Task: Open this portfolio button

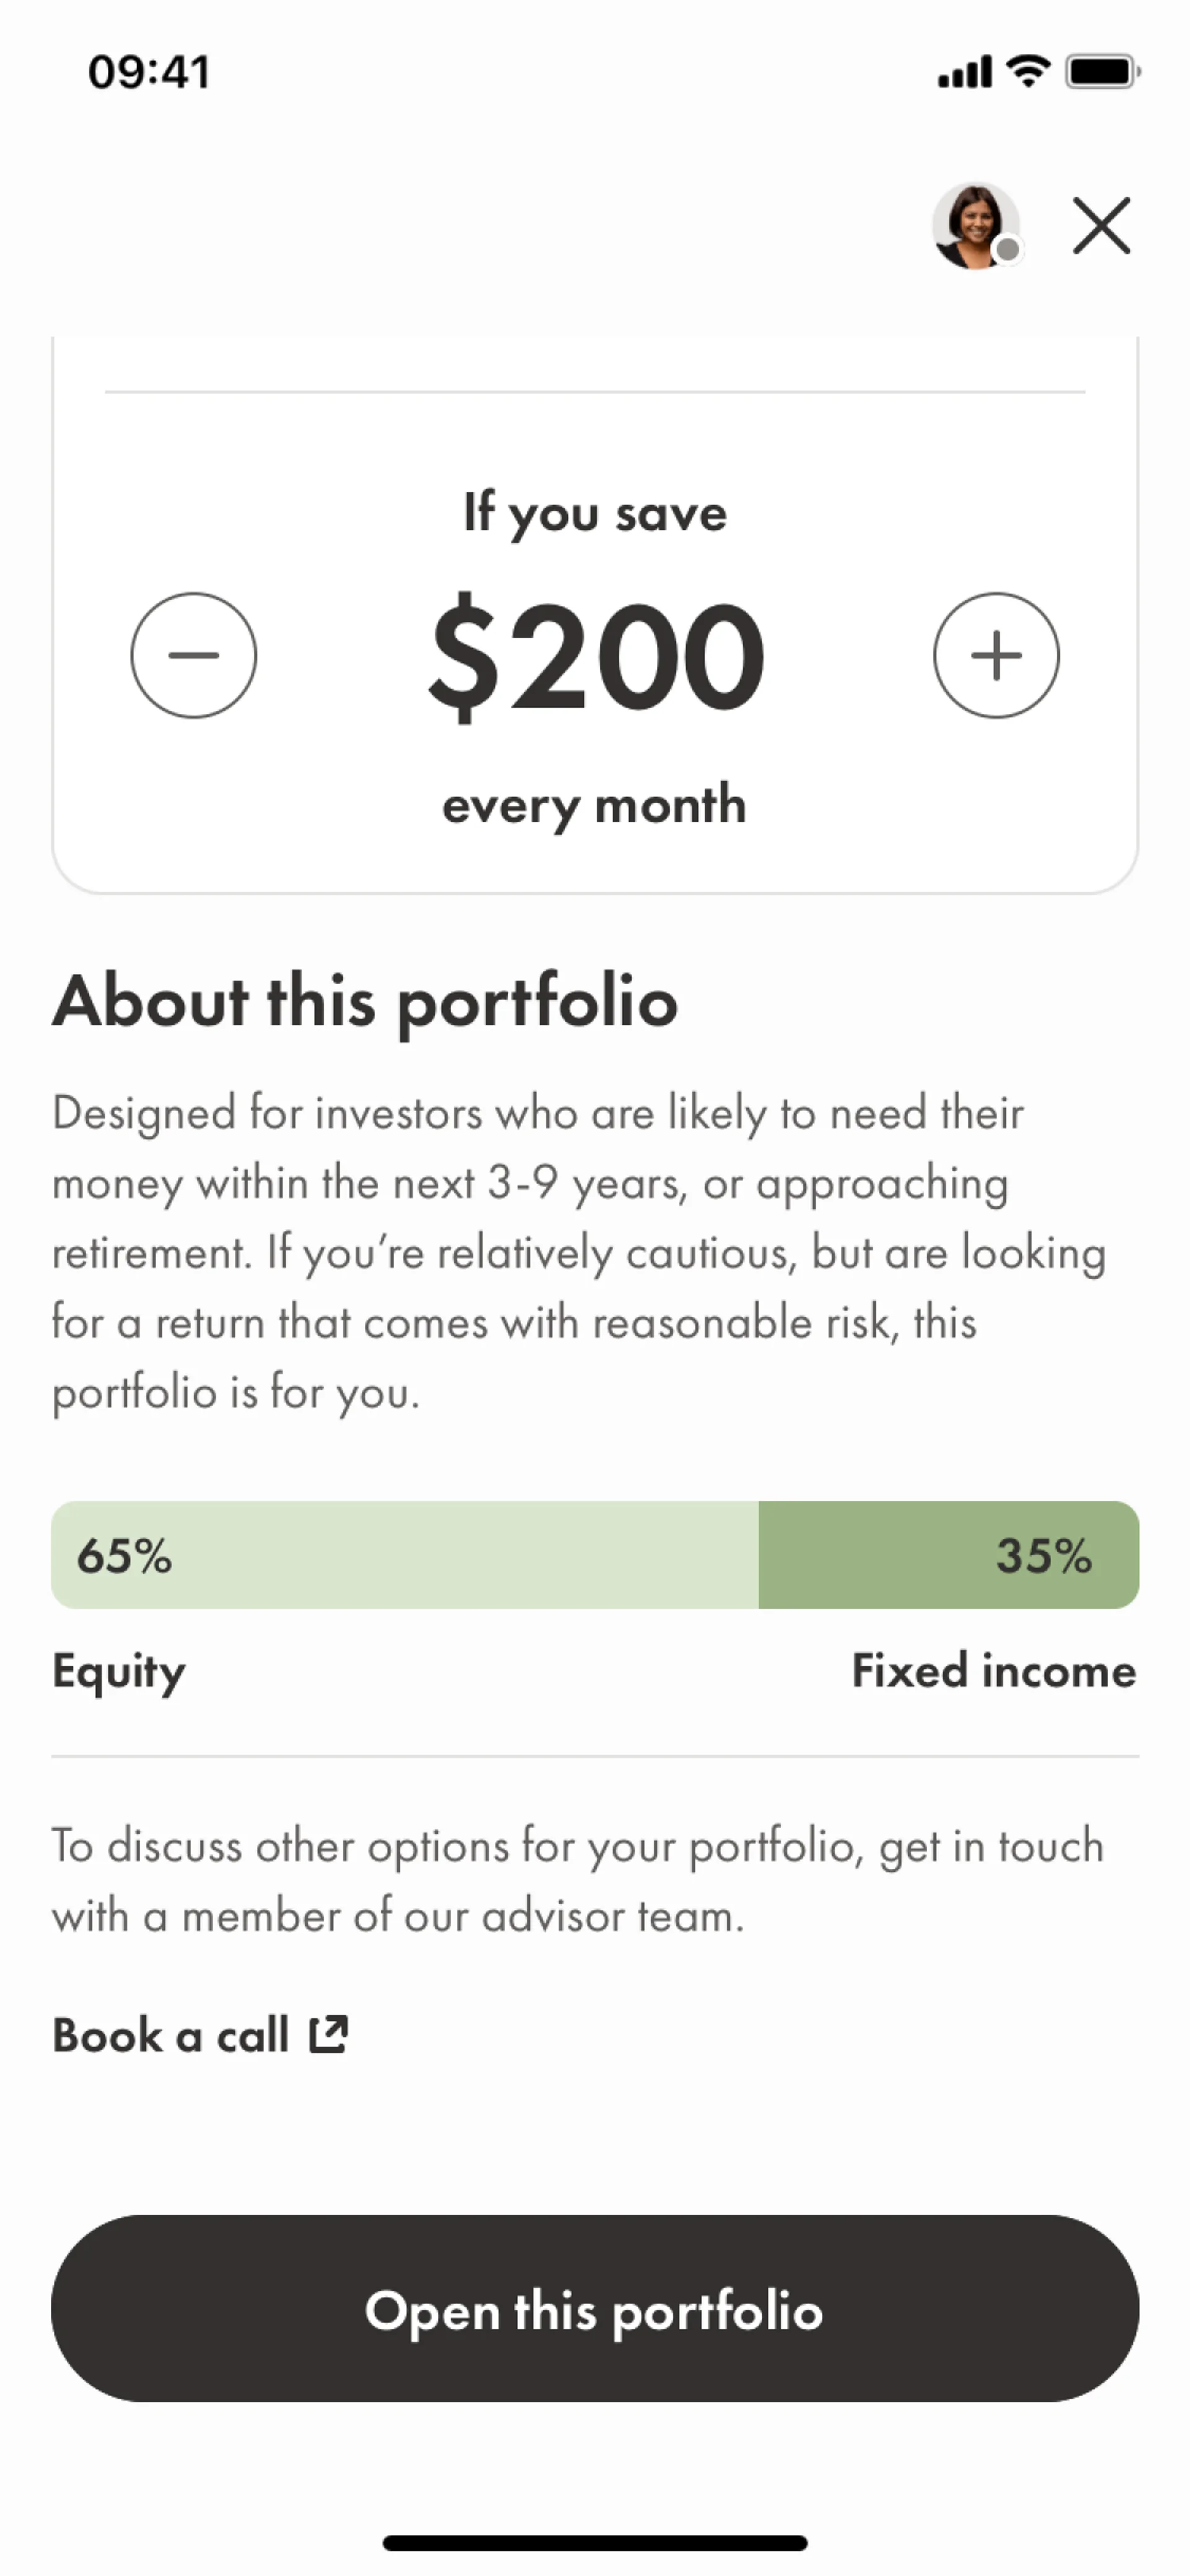Action: 595,2309
